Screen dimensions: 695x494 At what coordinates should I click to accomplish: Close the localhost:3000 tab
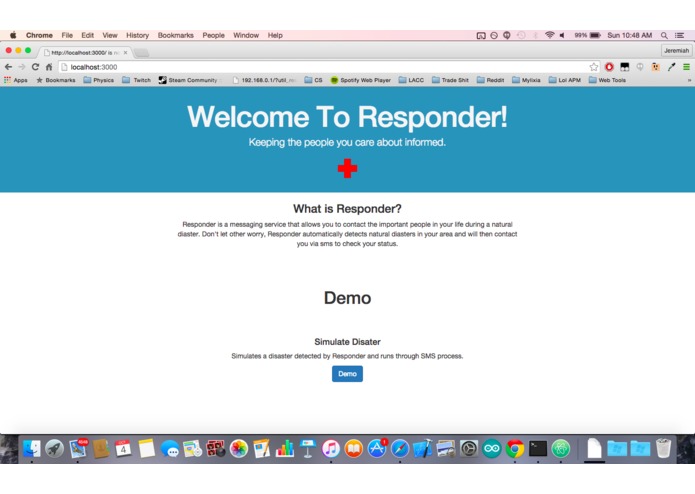tap(125, 52)
